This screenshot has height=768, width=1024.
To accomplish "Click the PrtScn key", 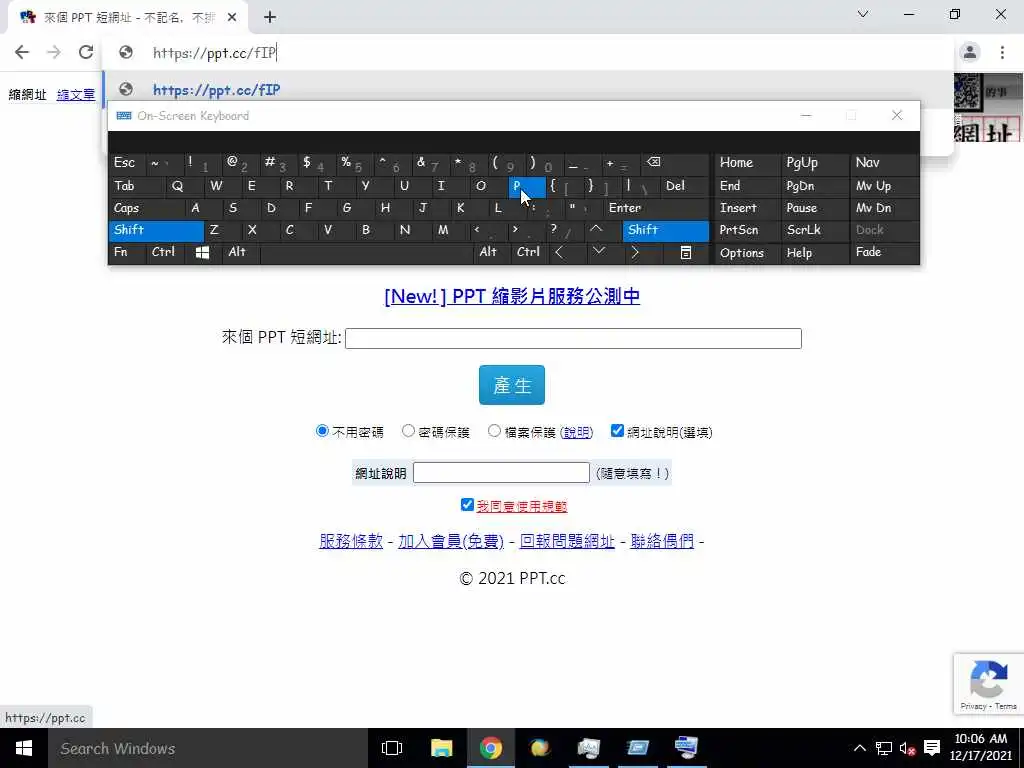I will [747, 230].
